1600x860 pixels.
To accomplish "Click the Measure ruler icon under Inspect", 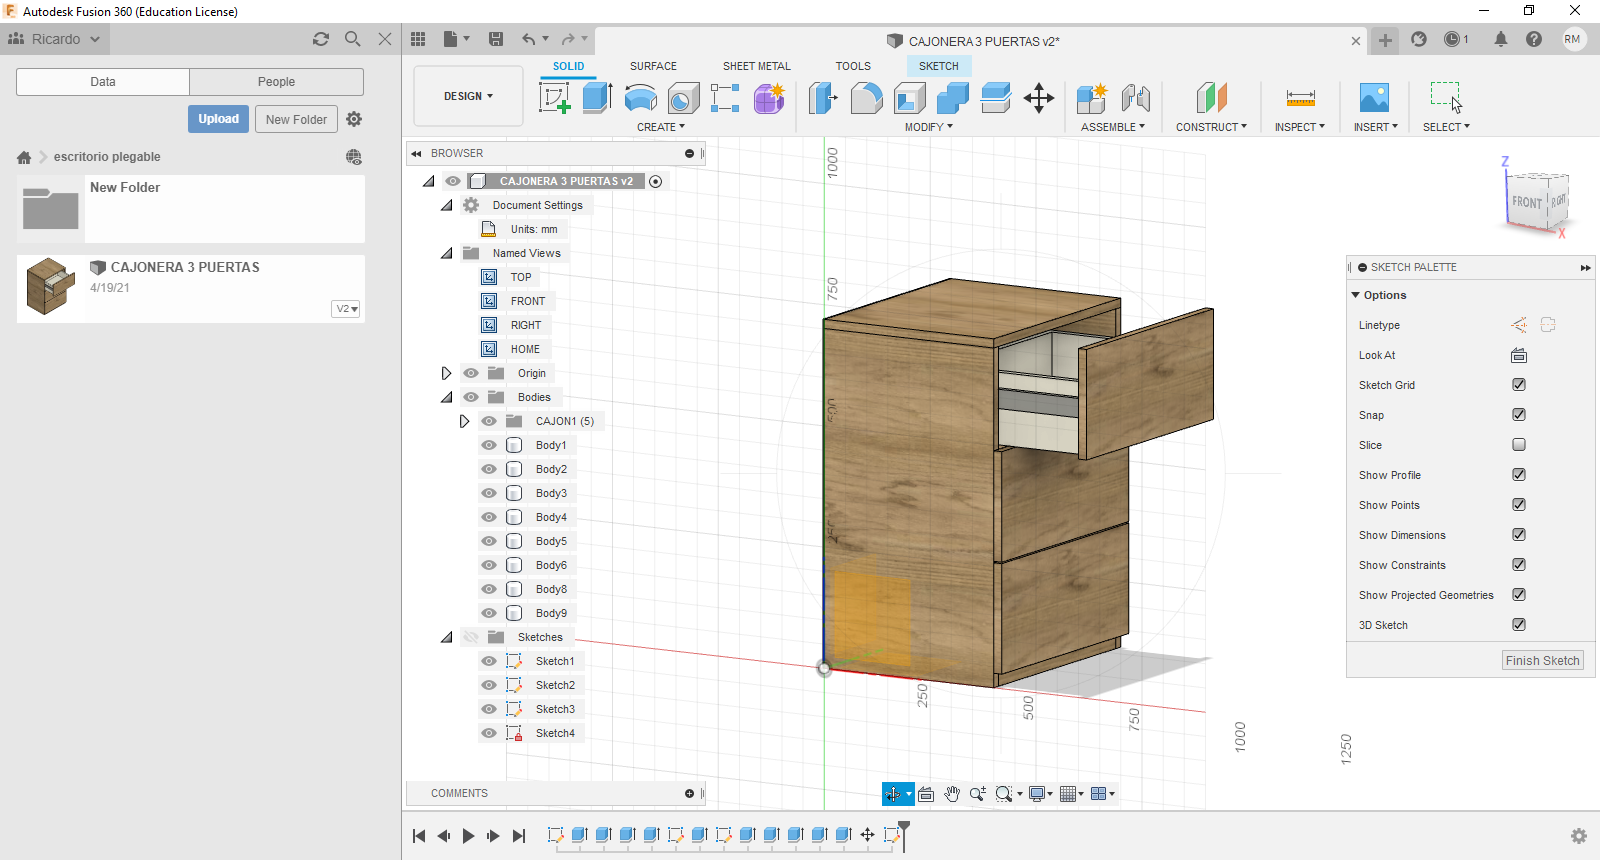I will click(x=1300, y=98).
